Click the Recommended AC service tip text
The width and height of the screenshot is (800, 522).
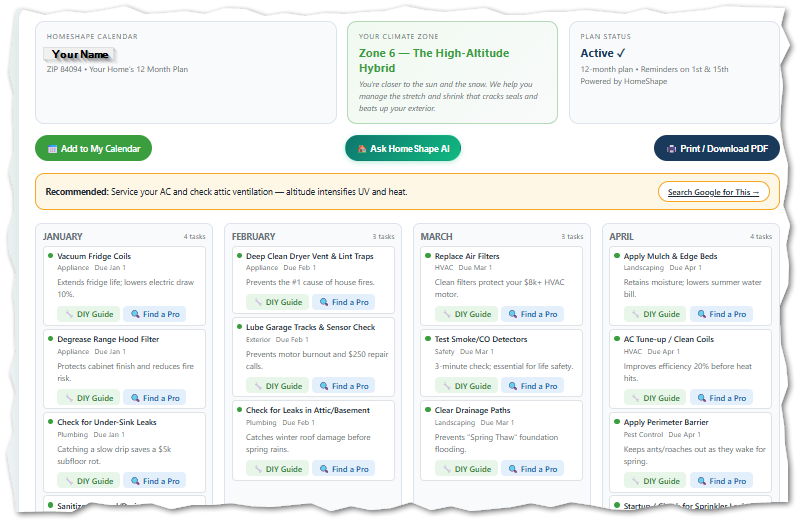click(x=226, y=192)
